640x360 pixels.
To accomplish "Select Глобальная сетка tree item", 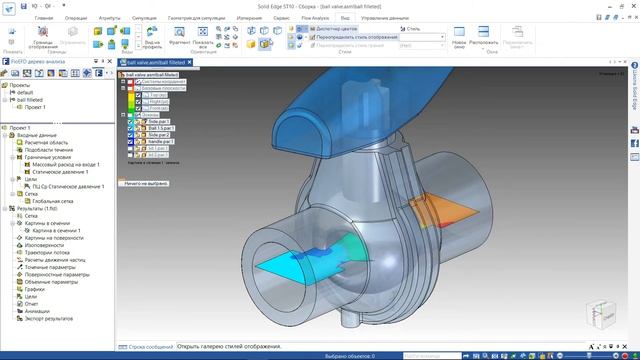I will pos(53,201).
